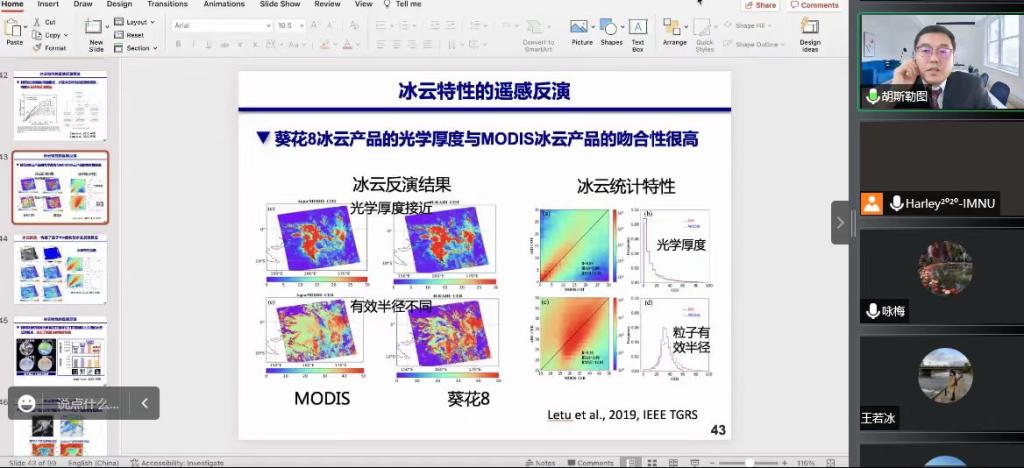This screenshot has width=1024, height=468.
Task: Expand the Layout dropdown
Action: [135, 22]
